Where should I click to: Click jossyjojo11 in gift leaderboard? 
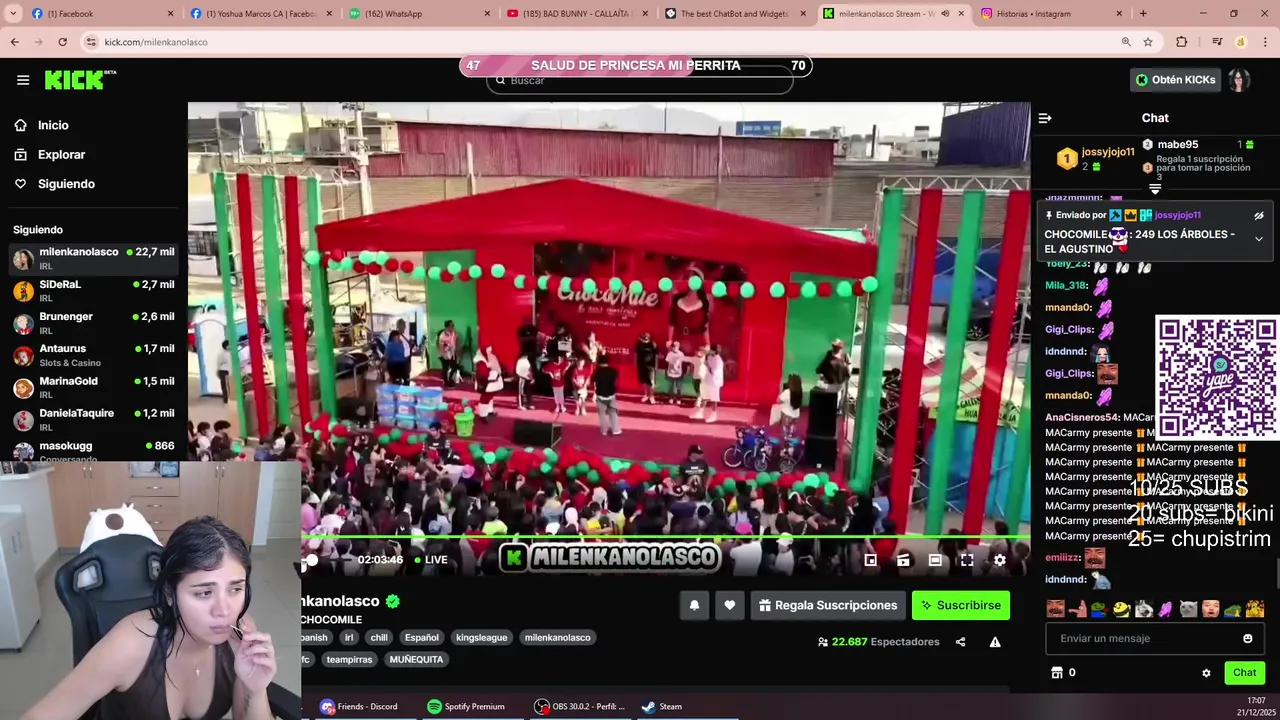pyautogui.click(x=1108, y=152)
